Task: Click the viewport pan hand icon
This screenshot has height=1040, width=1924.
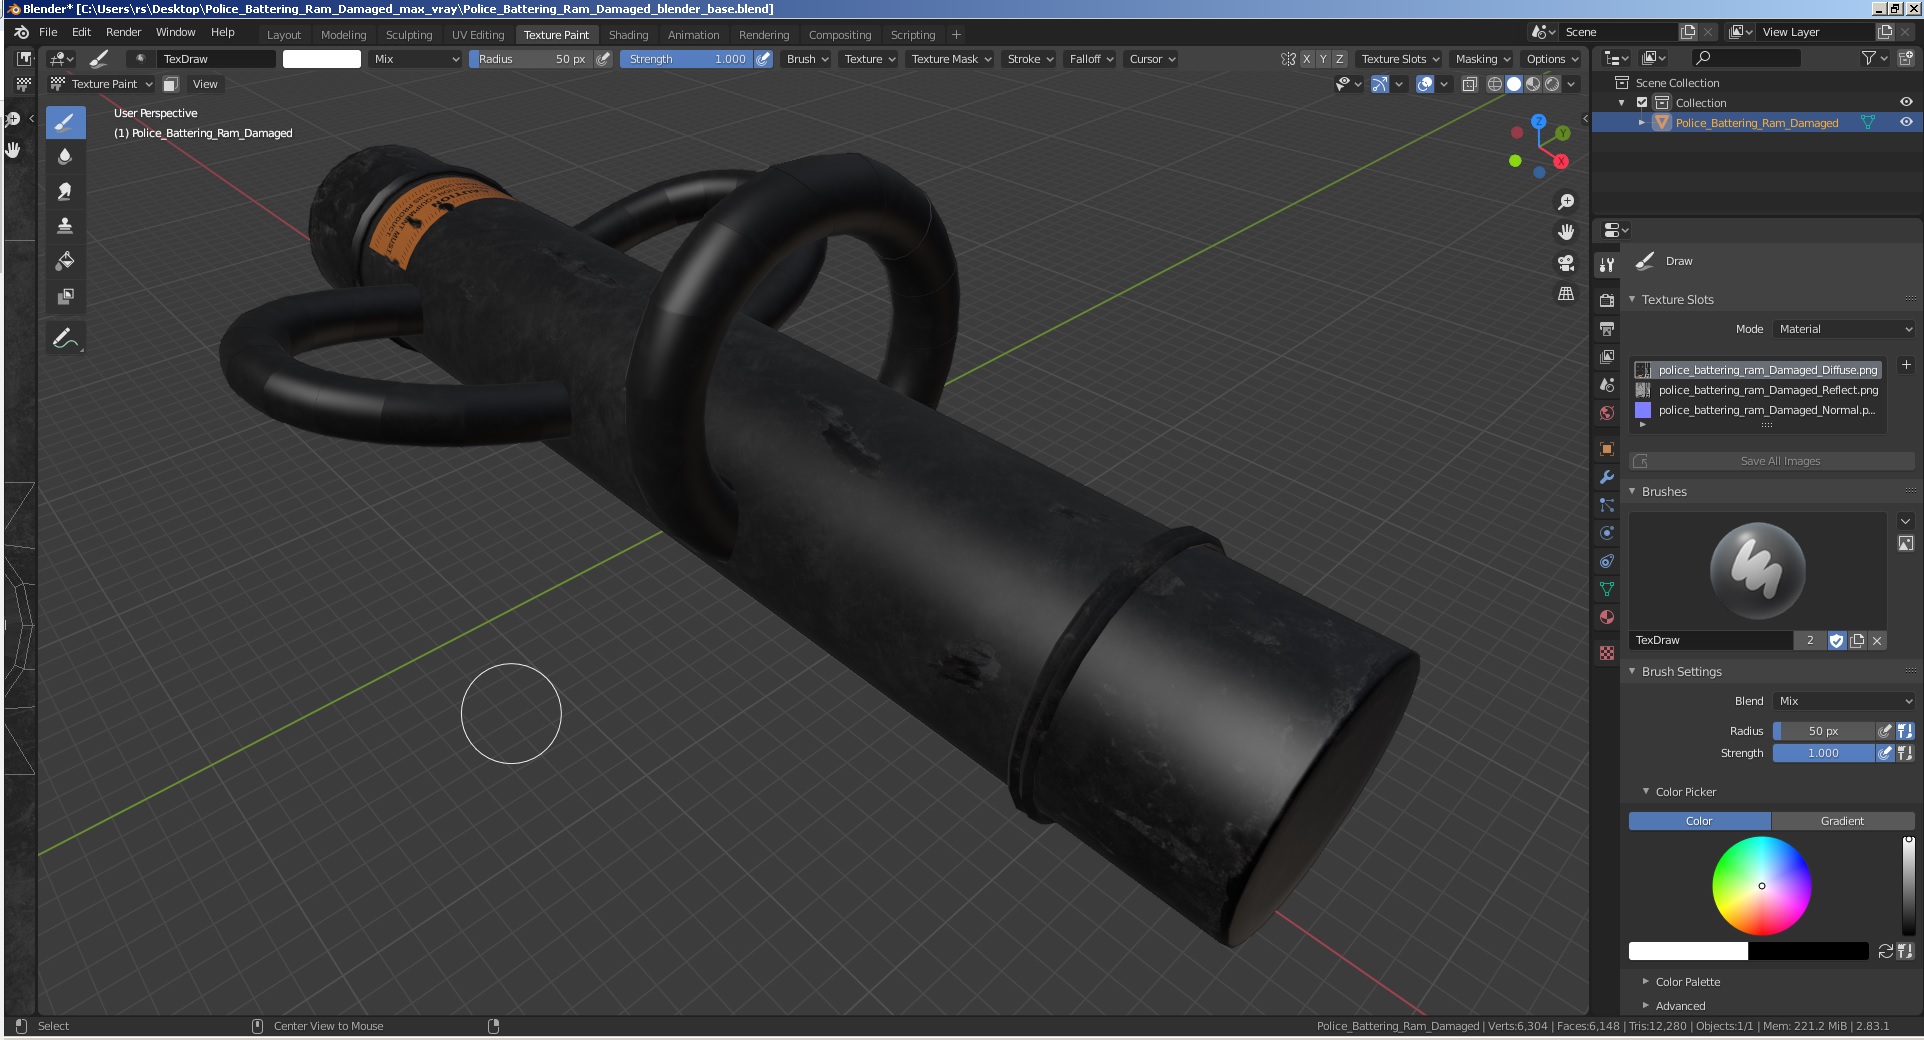Action: pyautogui.click(x=1566, y=232)
